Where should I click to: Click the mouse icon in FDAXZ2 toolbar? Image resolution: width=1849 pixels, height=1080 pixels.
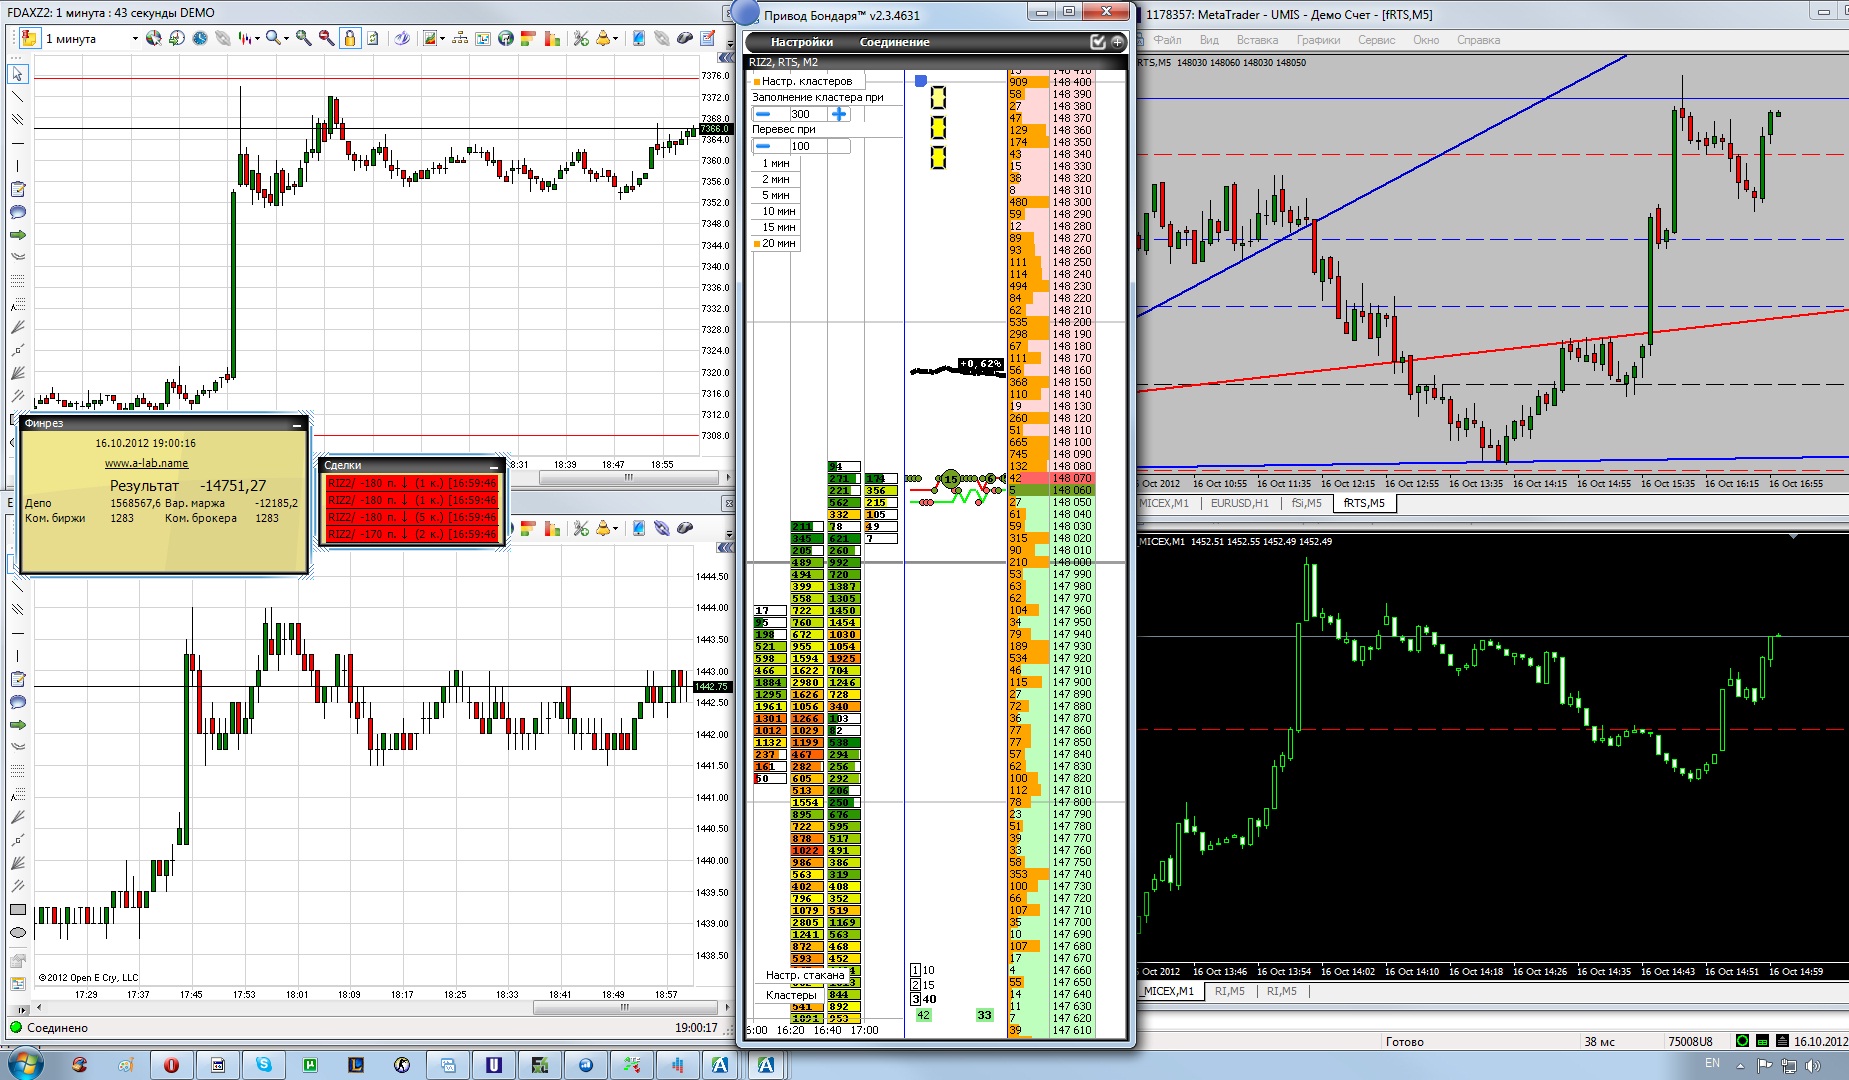coord(685,38)
